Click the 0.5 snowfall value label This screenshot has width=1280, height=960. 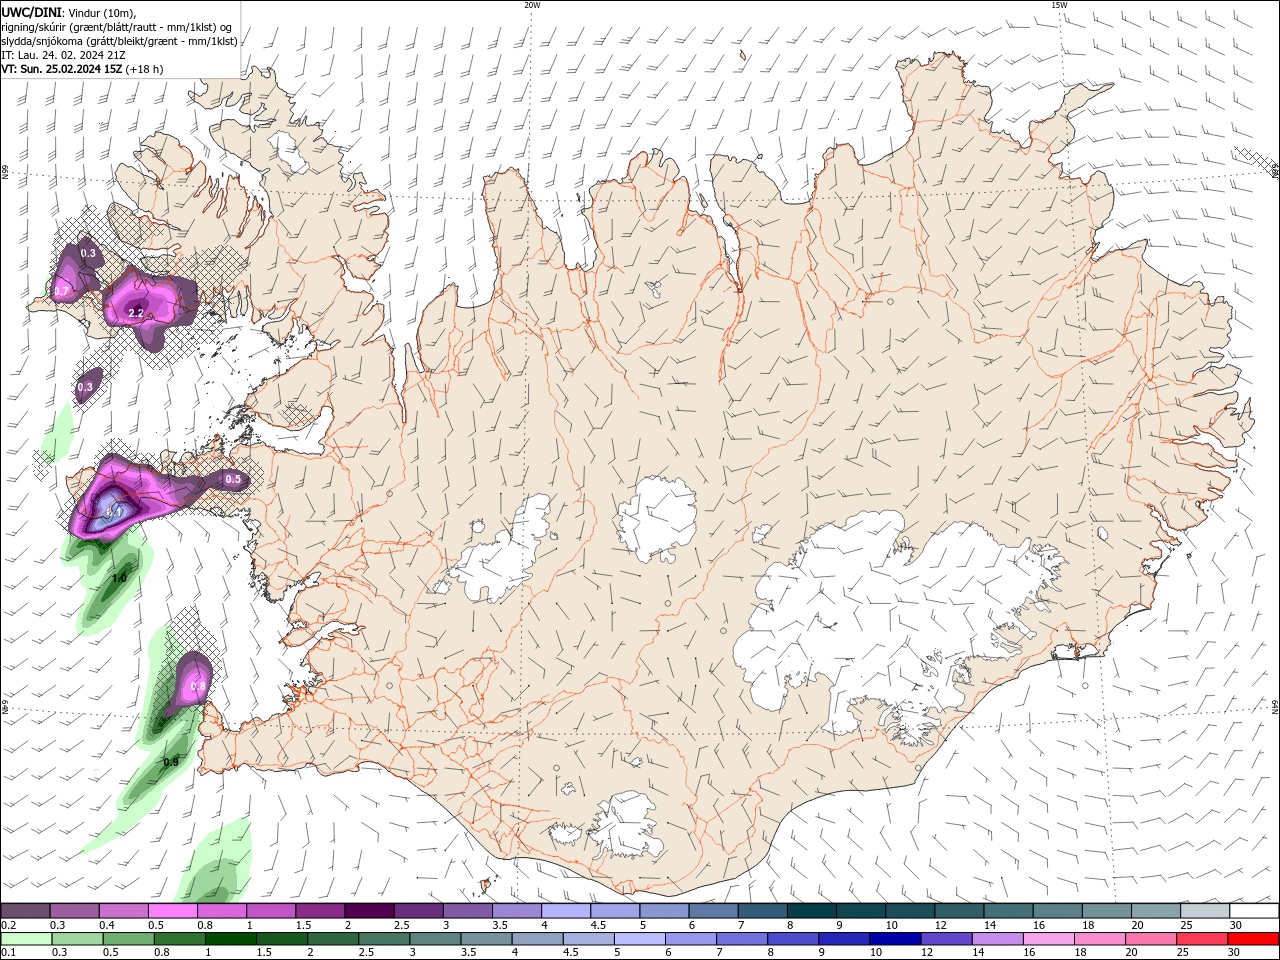233,480
